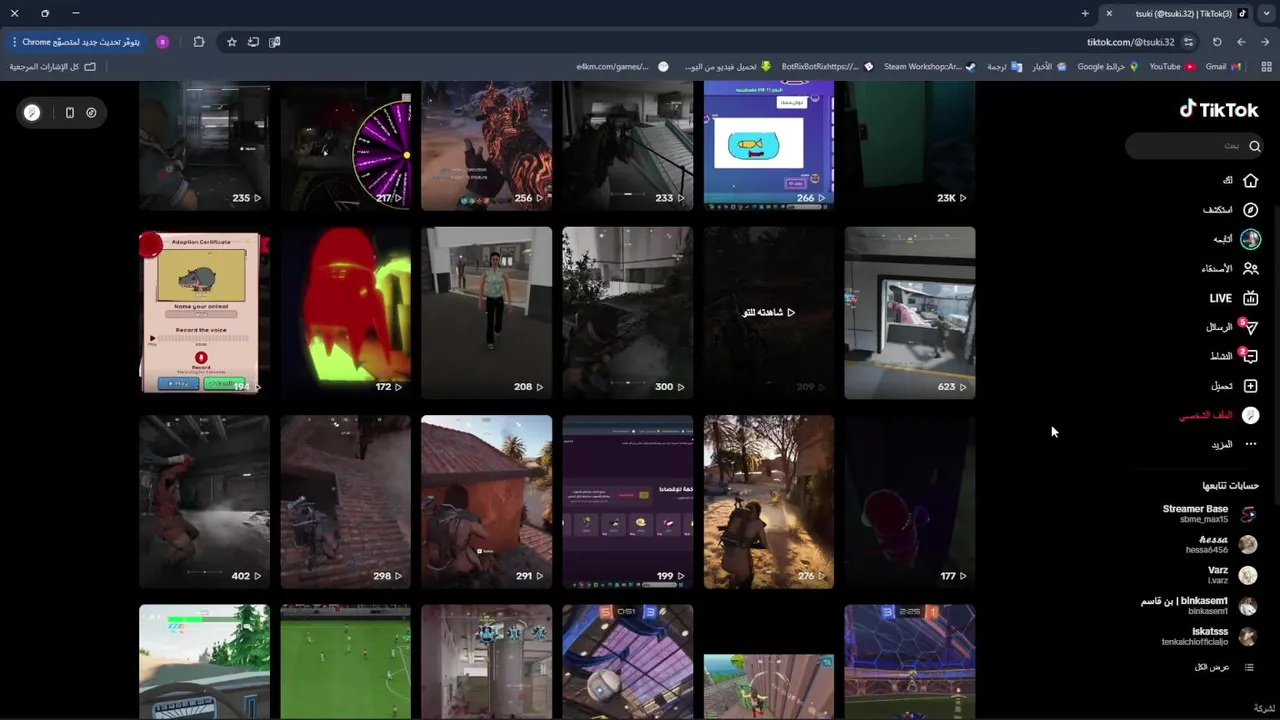Open the Chrome profile avatar
This screenshot has width=1280, height=720.
(x=163, y=42)
